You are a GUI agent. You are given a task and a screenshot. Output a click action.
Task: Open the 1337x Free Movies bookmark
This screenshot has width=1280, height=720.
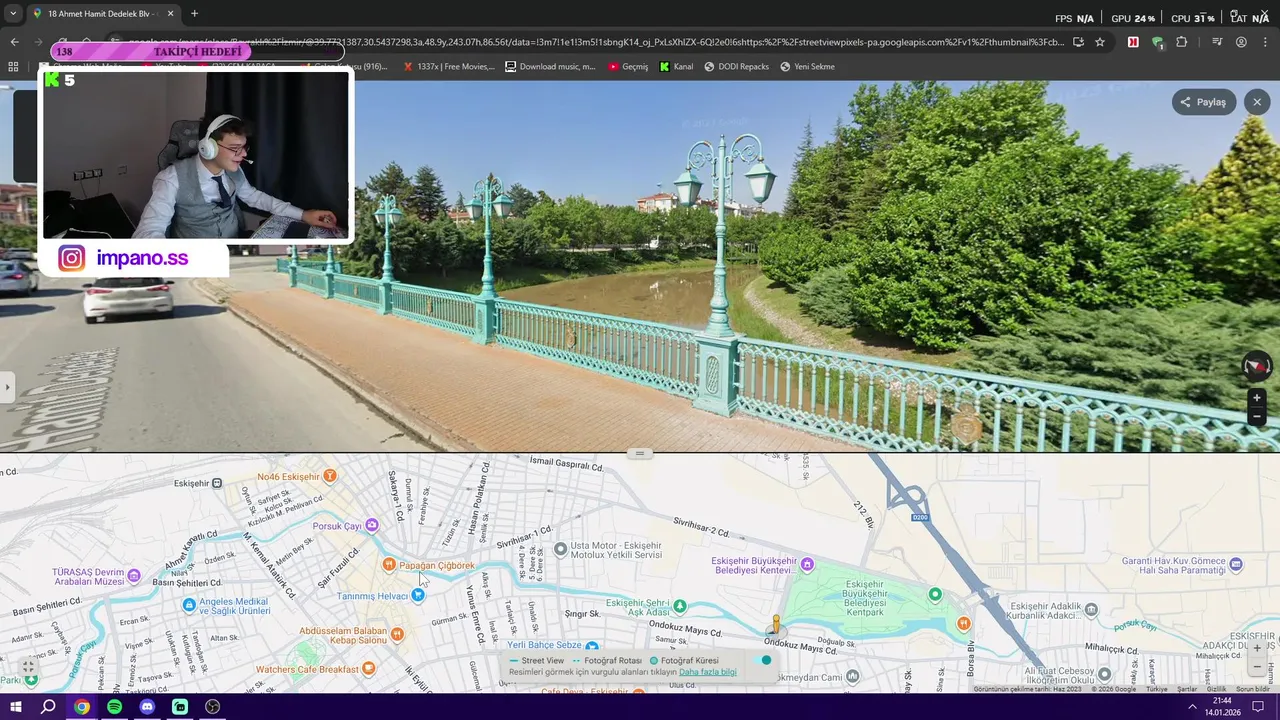click(448, 67)
